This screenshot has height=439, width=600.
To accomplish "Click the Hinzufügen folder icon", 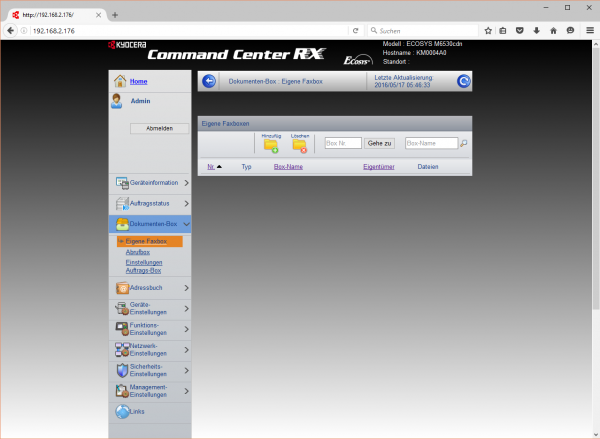I will click(x=271, y=146).
